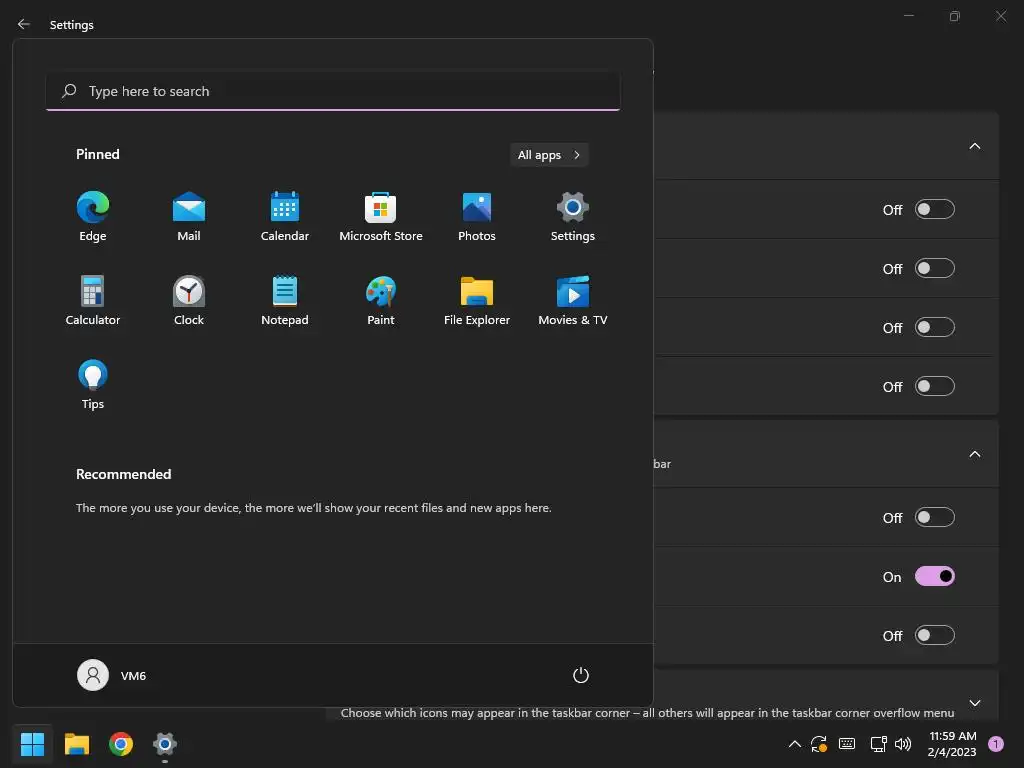1024x768 pixels.
Task: Open File Explorer from the taskbar
Action: click(x=77, y=744)
